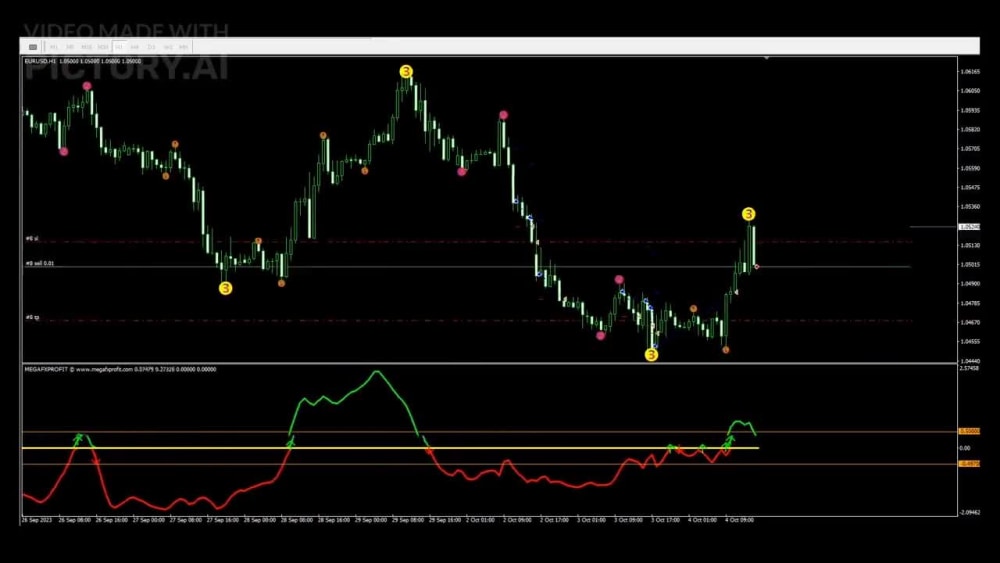This screenshot has width=1000, height=563.
Task: Switch chart to M1 timeframe
Action: [x=54, y=47]
